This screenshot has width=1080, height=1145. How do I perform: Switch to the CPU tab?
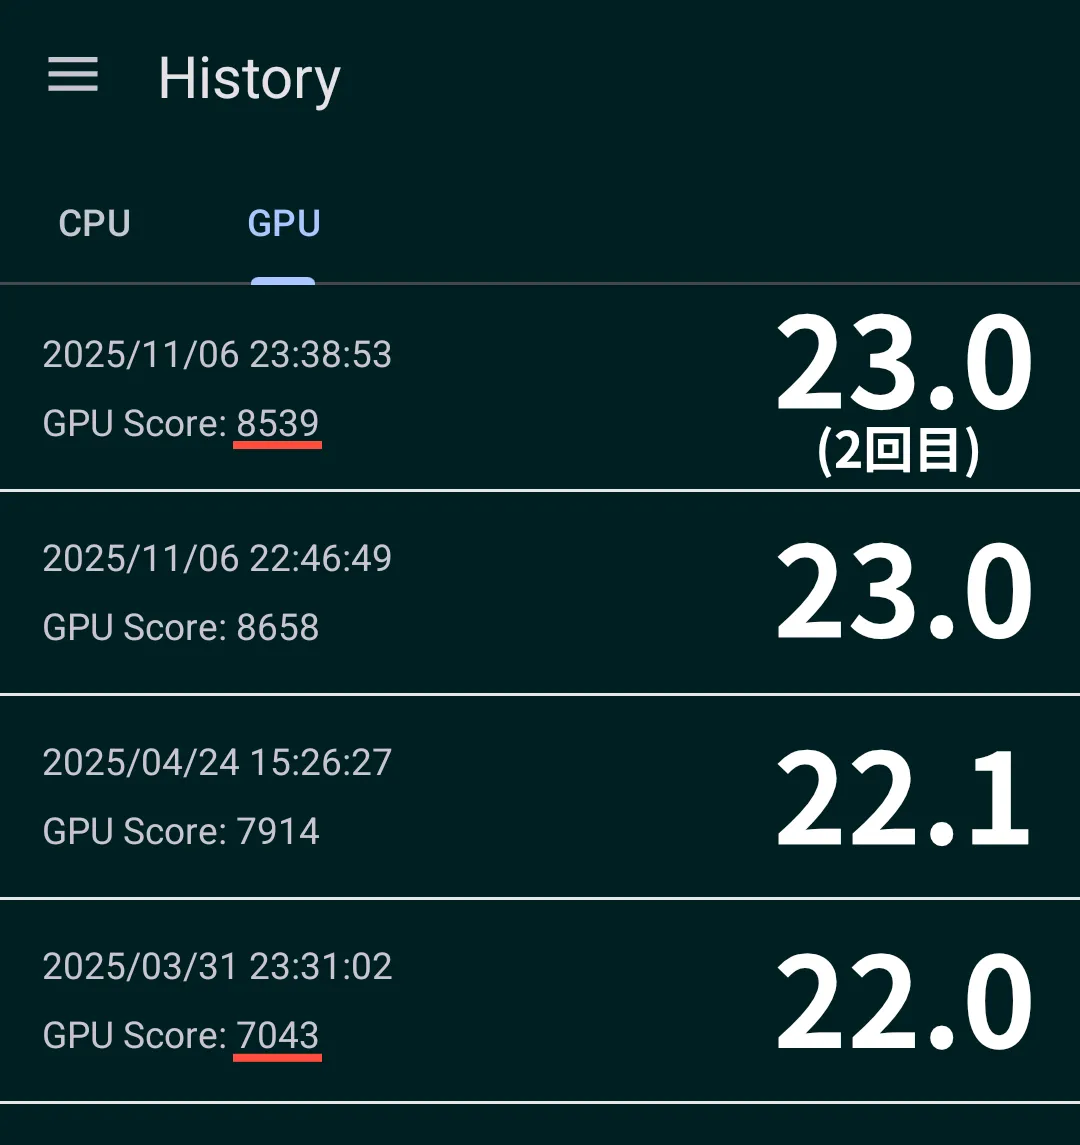coord(94,223)
